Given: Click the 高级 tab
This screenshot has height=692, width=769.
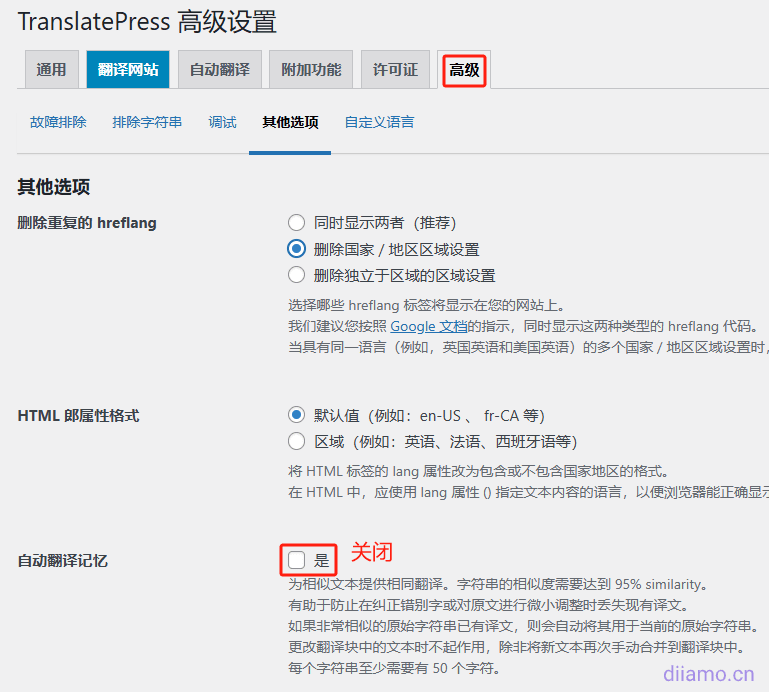Looking at the screenshot, I should click(x=464, y=70).
